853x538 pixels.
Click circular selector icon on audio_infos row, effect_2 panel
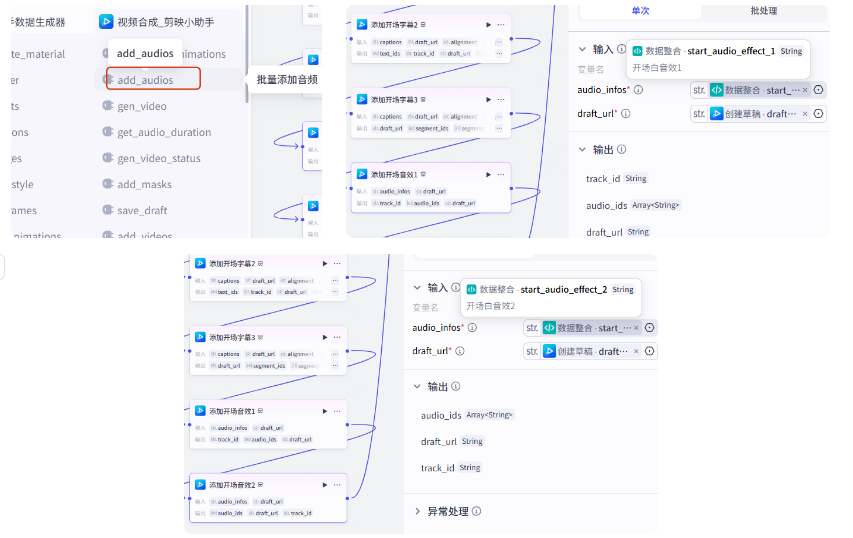click(x=650, y=327)
